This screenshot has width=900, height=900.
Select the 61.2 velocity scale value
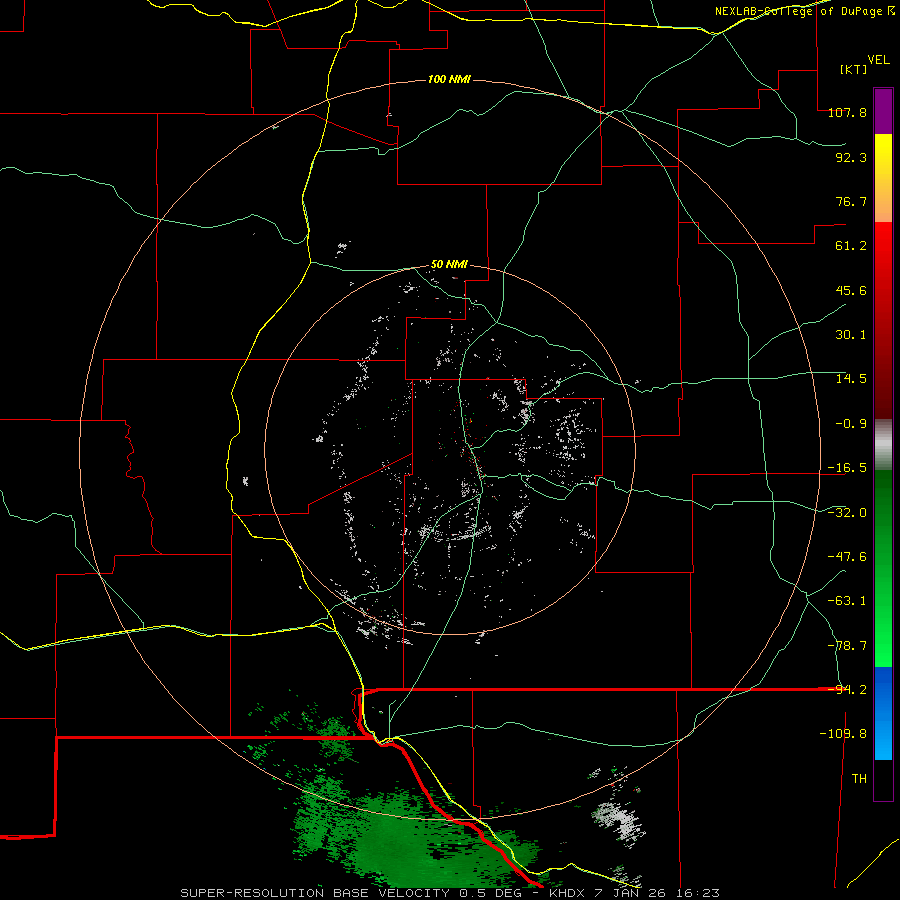pyautogui.click(x=851, y=246)
